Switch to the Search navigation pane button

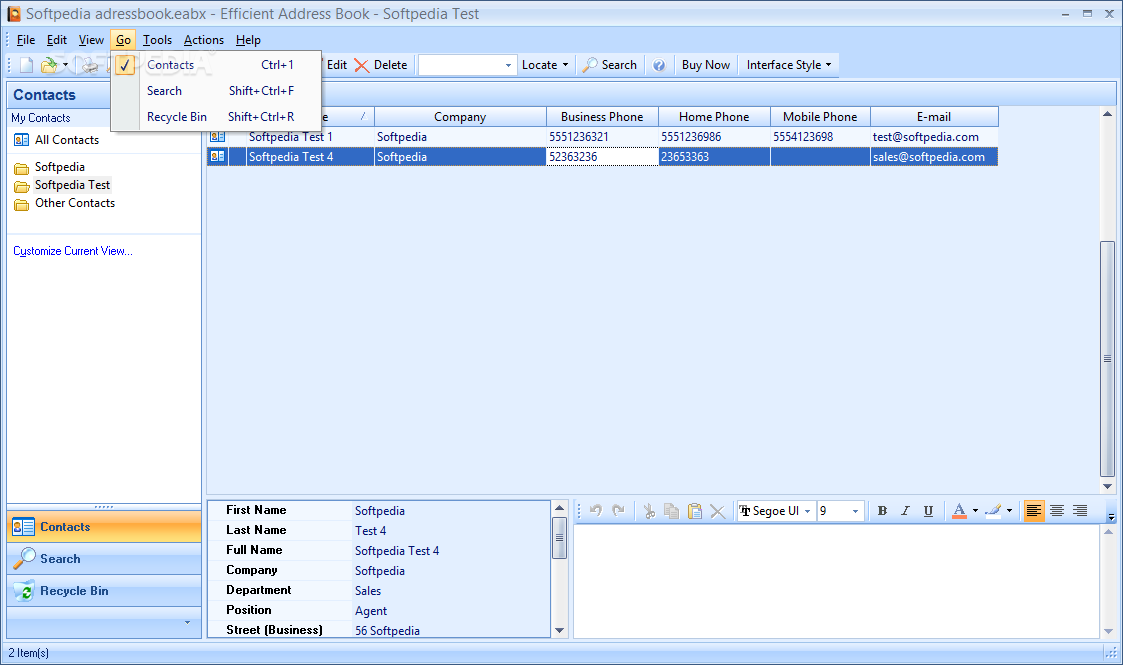104,559
